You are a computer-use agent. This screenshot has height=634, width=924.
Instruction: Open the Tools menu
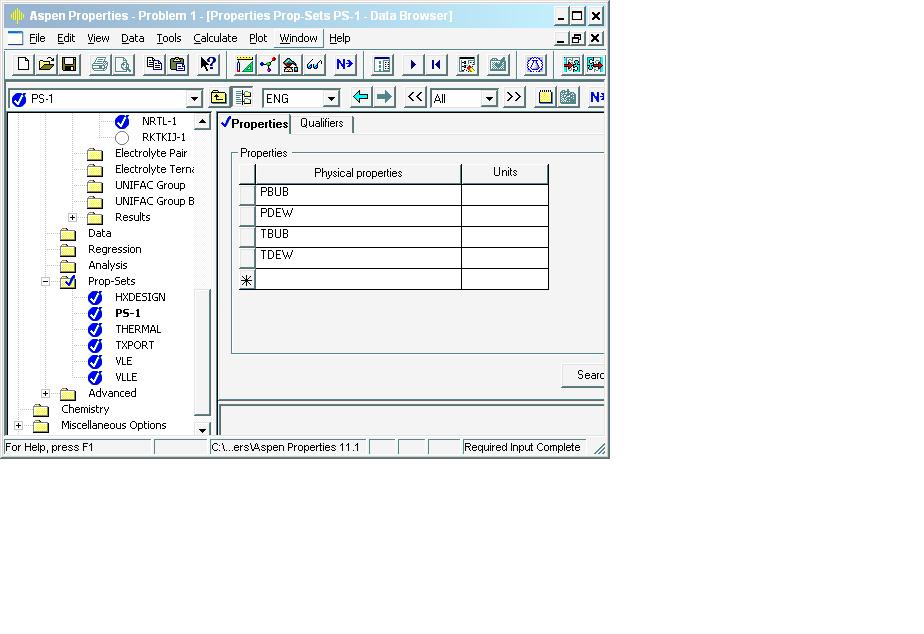pyautogui.click(x=169, y=38)
